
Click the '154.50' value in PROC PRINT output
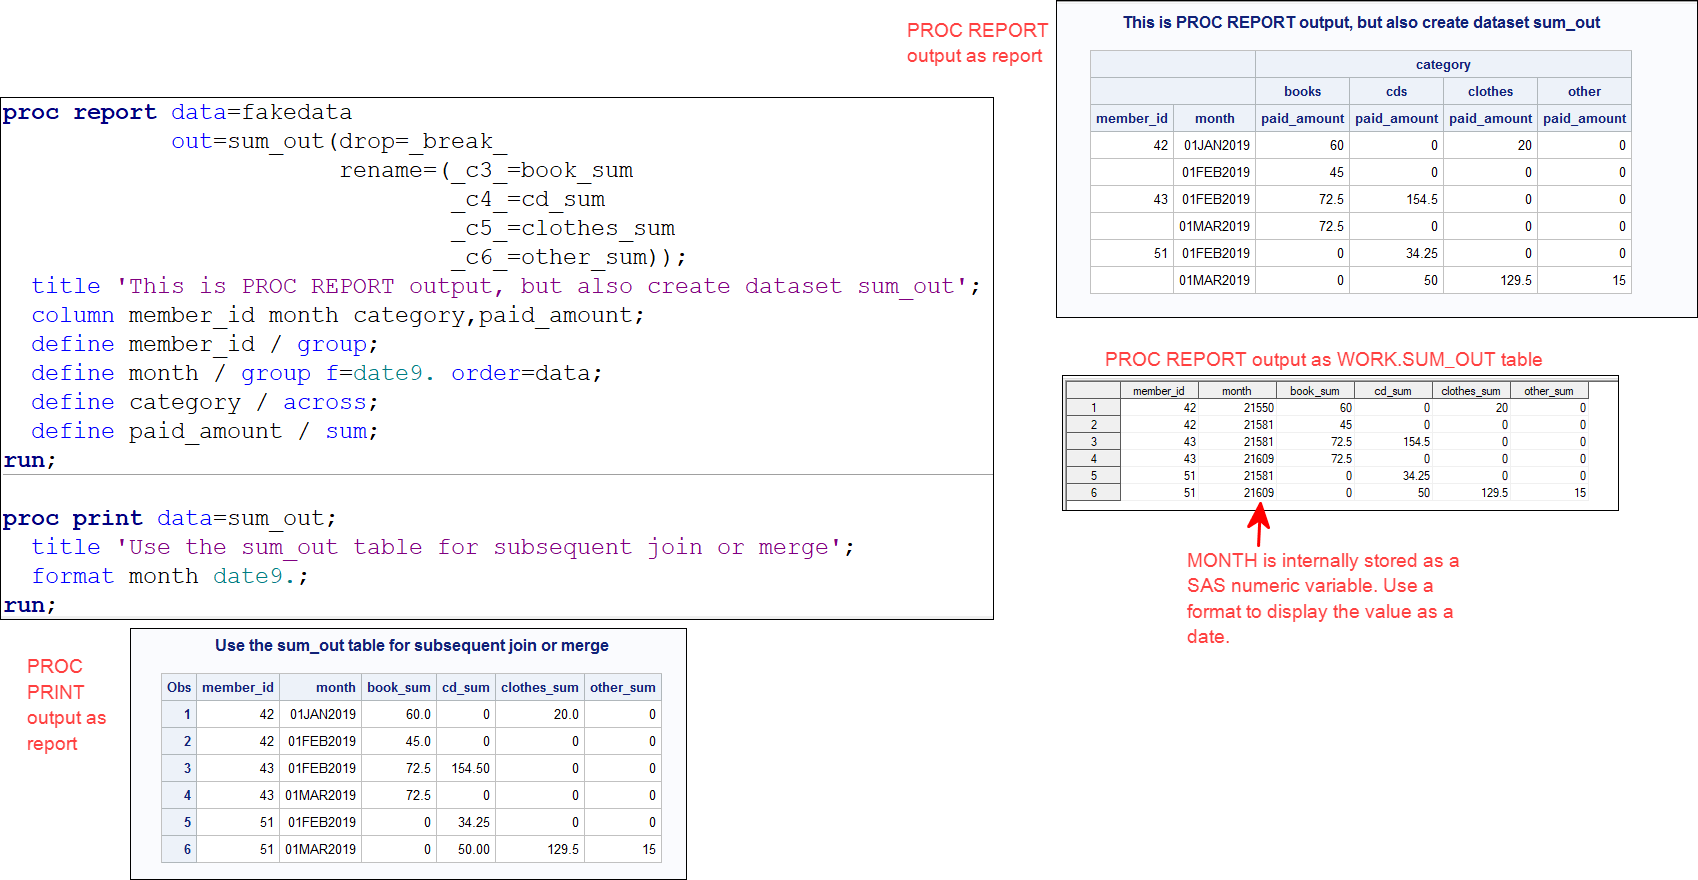coord(470,768)
